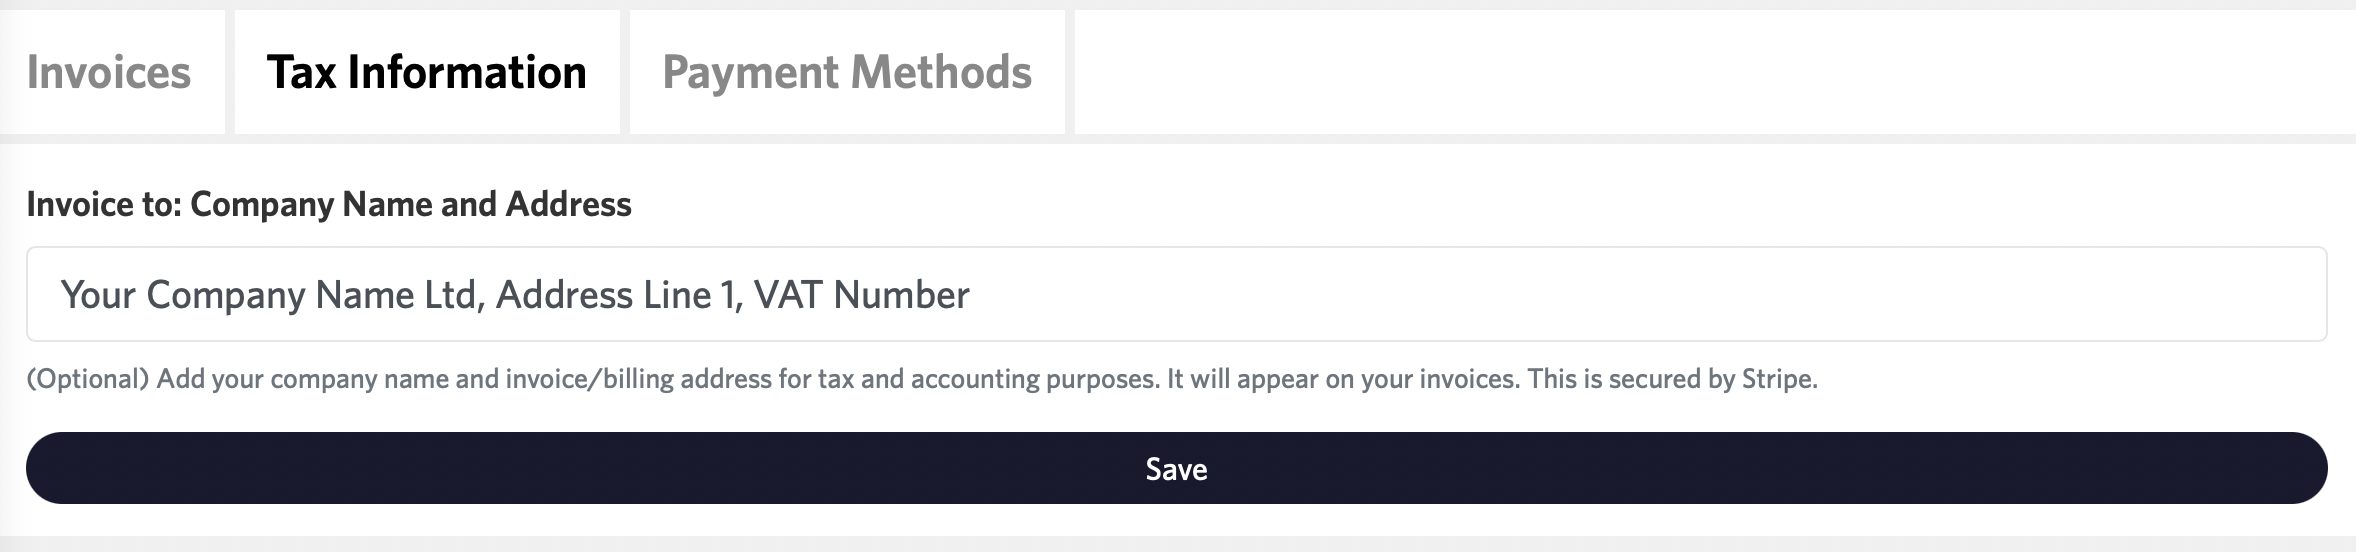Click the 'Company Name and Address' heading text
This screenshot has height=552, width=2356.
[x=410, y=204]
